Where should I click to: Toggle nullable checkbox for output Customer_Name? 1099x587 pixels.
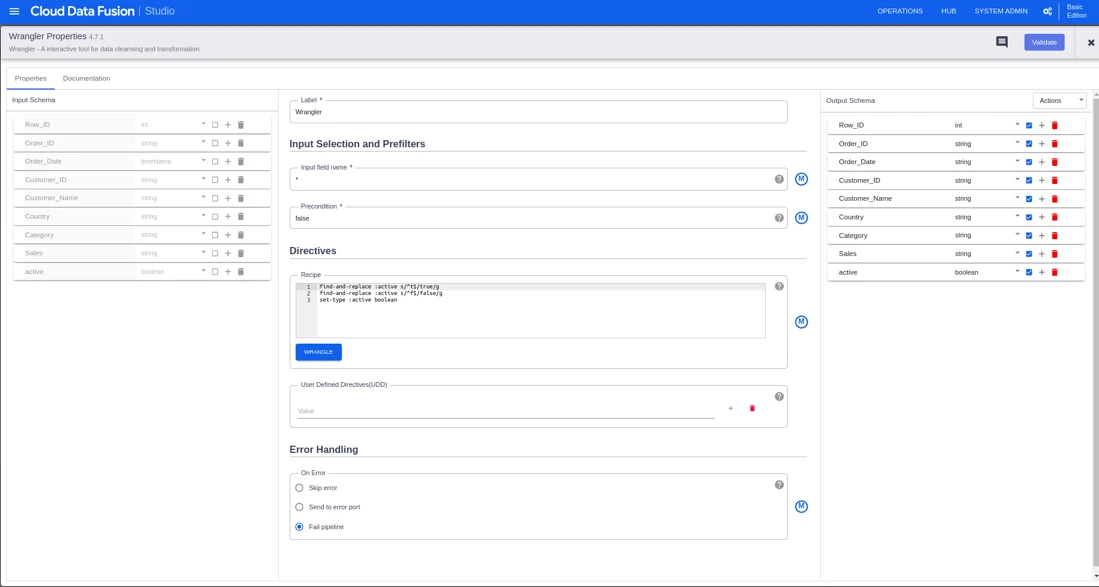click(1029, 199)
